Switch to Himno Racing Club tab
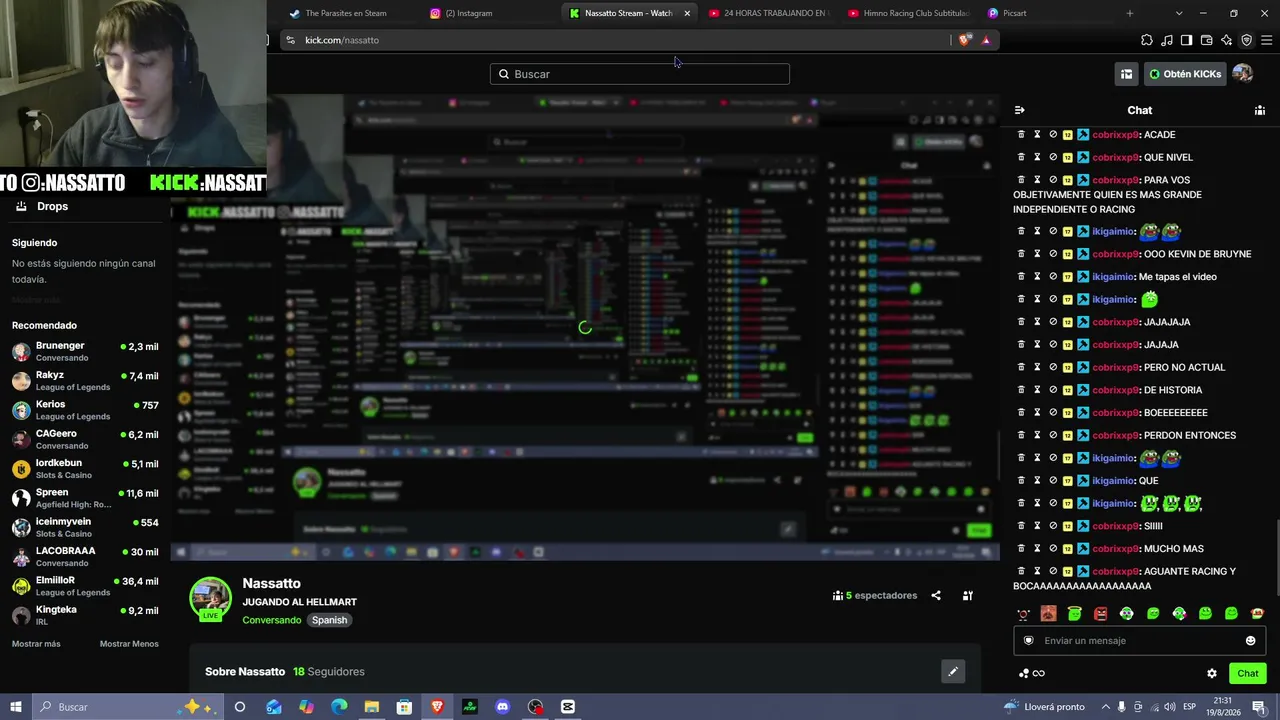The image size is (1280, 720). coord(908,13)
